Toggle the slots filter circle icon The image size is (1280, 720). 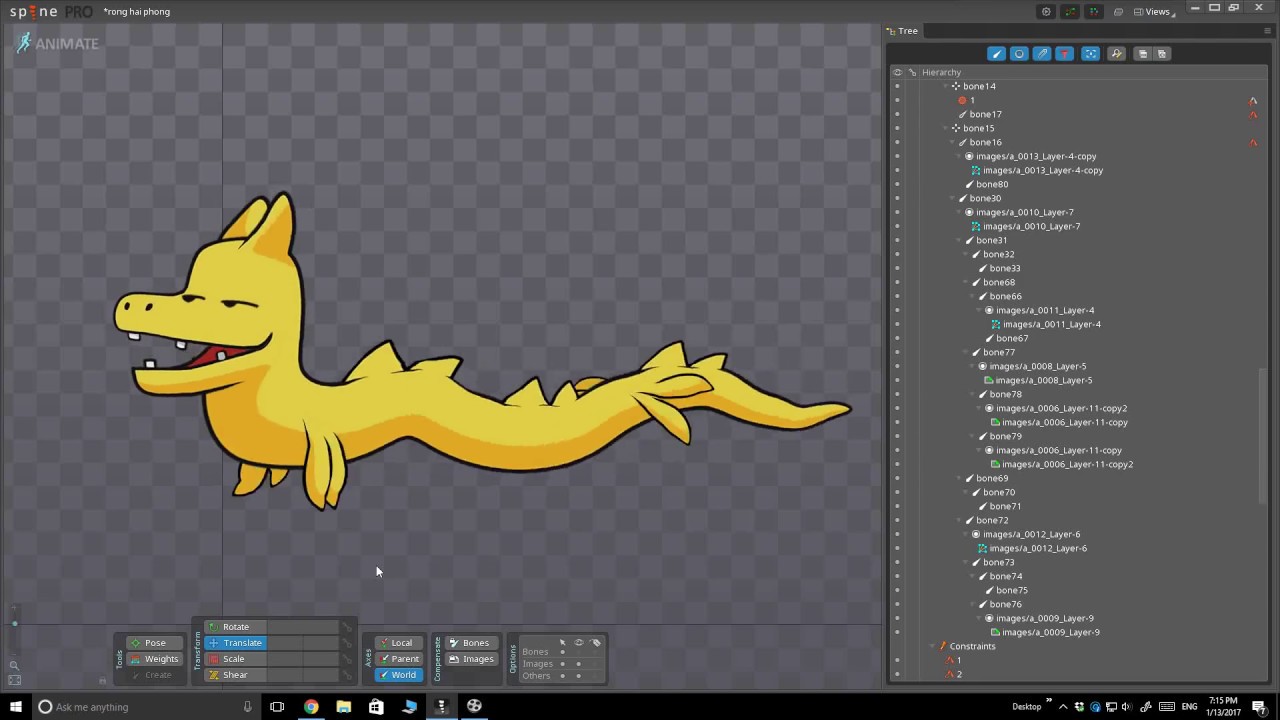coord(1019,54)
